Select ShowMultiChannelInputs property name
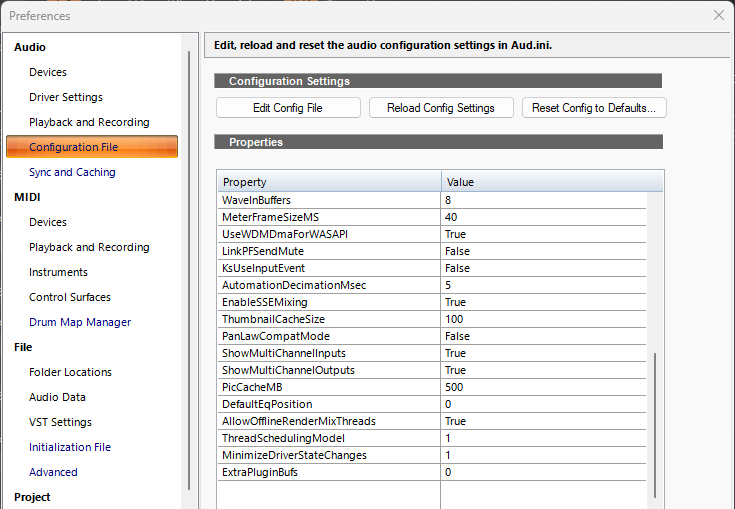 [284, 353]
